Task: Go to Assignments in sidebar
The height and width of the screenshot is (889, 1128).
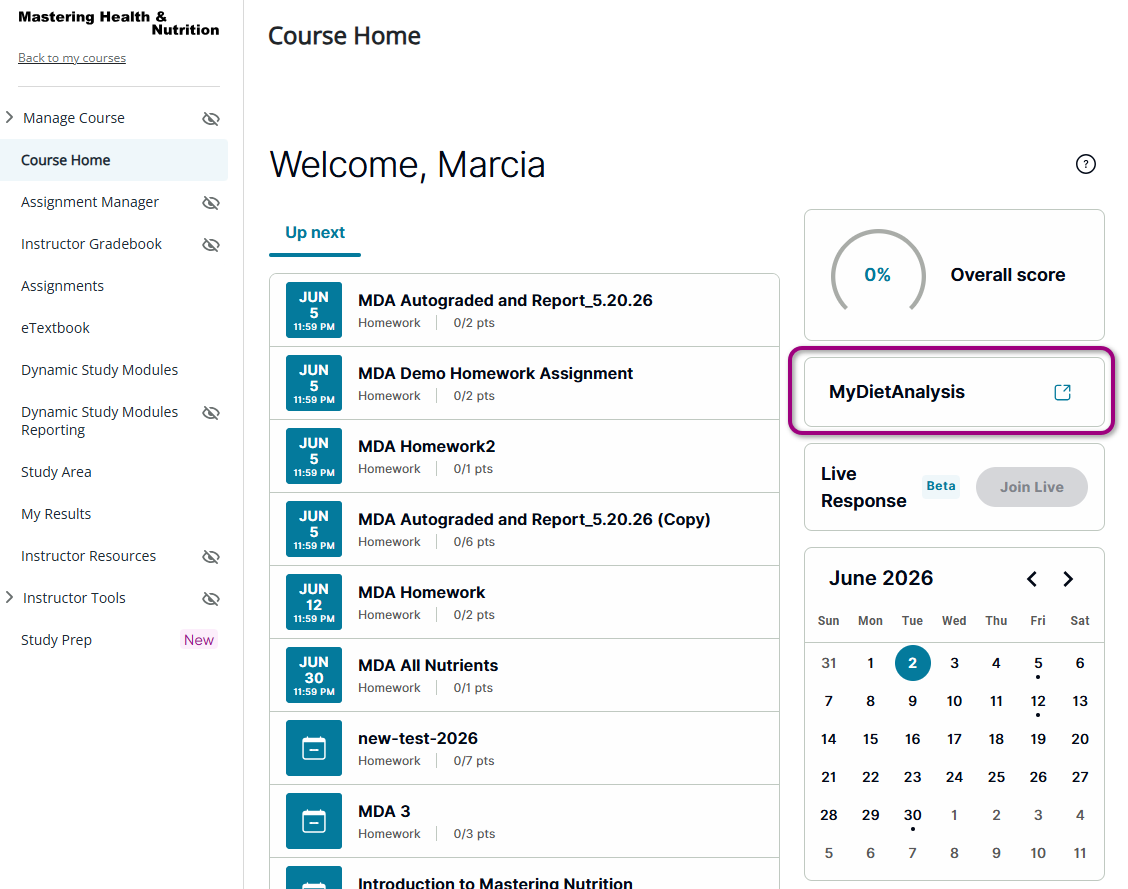Action: [x=63, y=286]
